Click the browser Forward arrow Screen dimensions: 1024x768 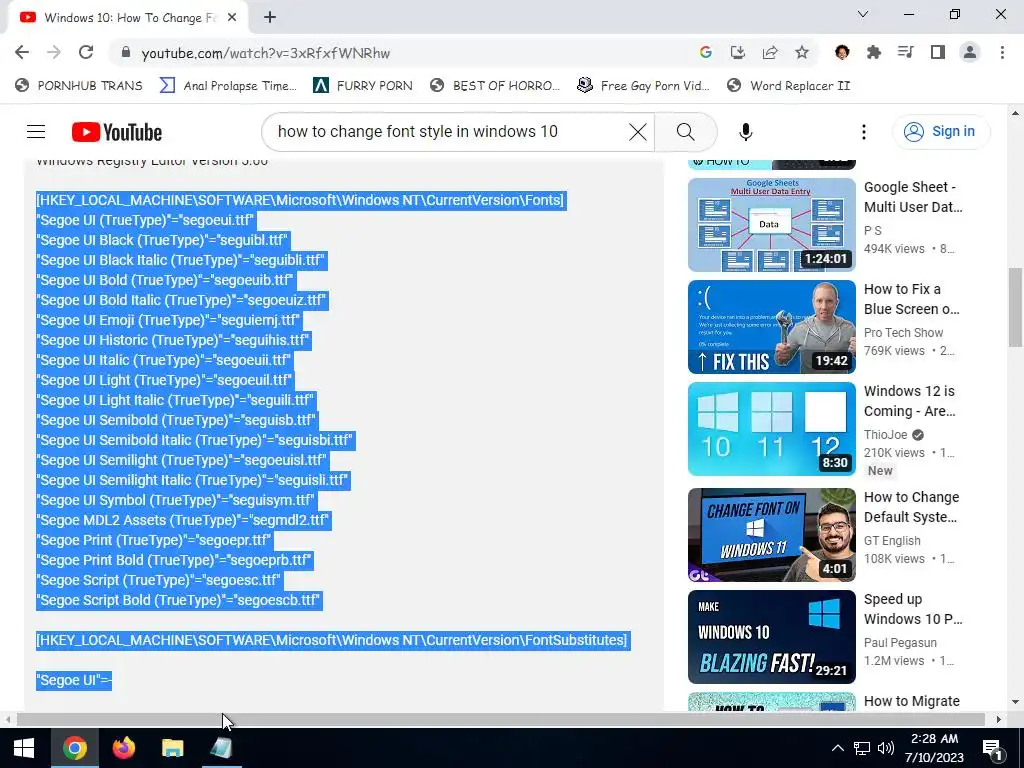[x=54, y=52]
